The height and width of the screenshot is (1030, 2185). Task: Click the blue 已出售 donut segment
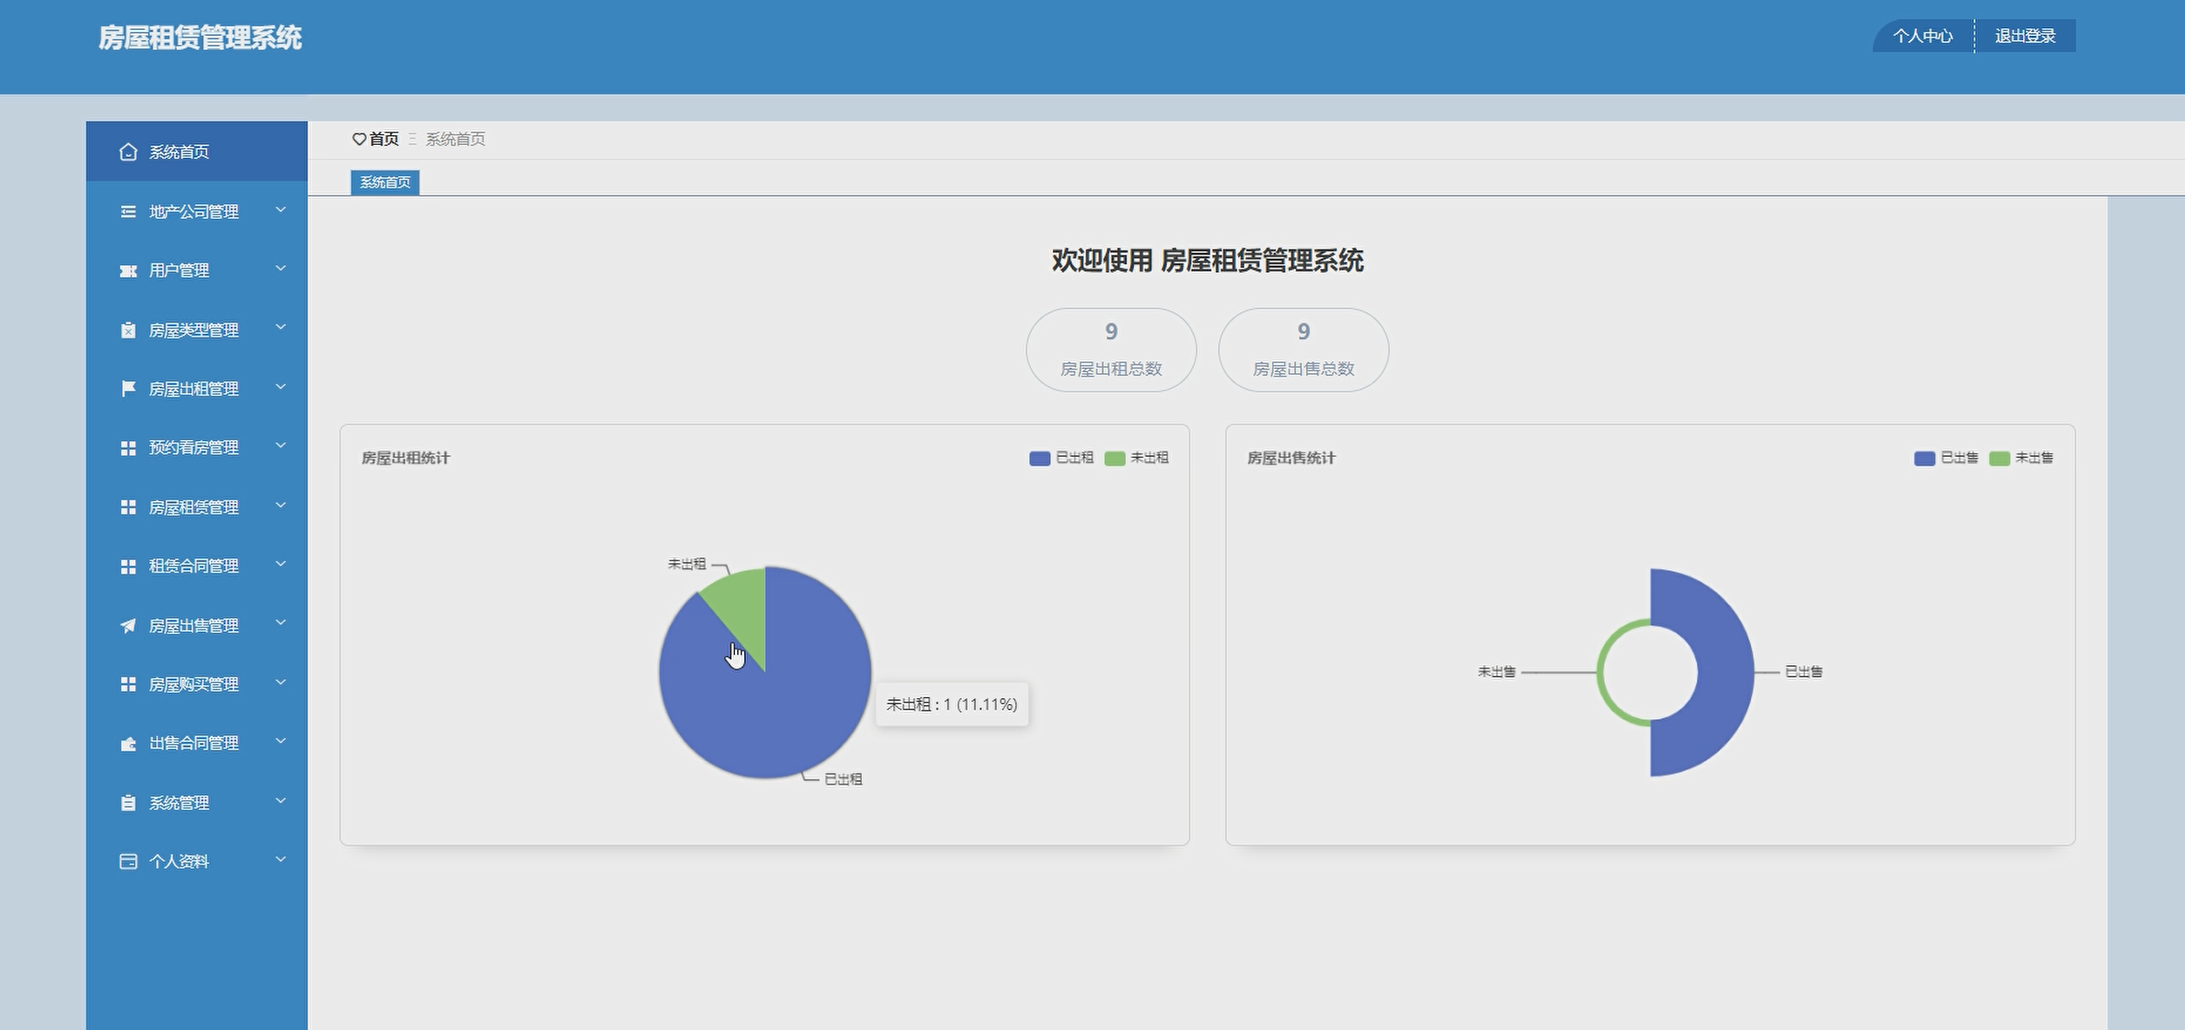pos(1725,672)
